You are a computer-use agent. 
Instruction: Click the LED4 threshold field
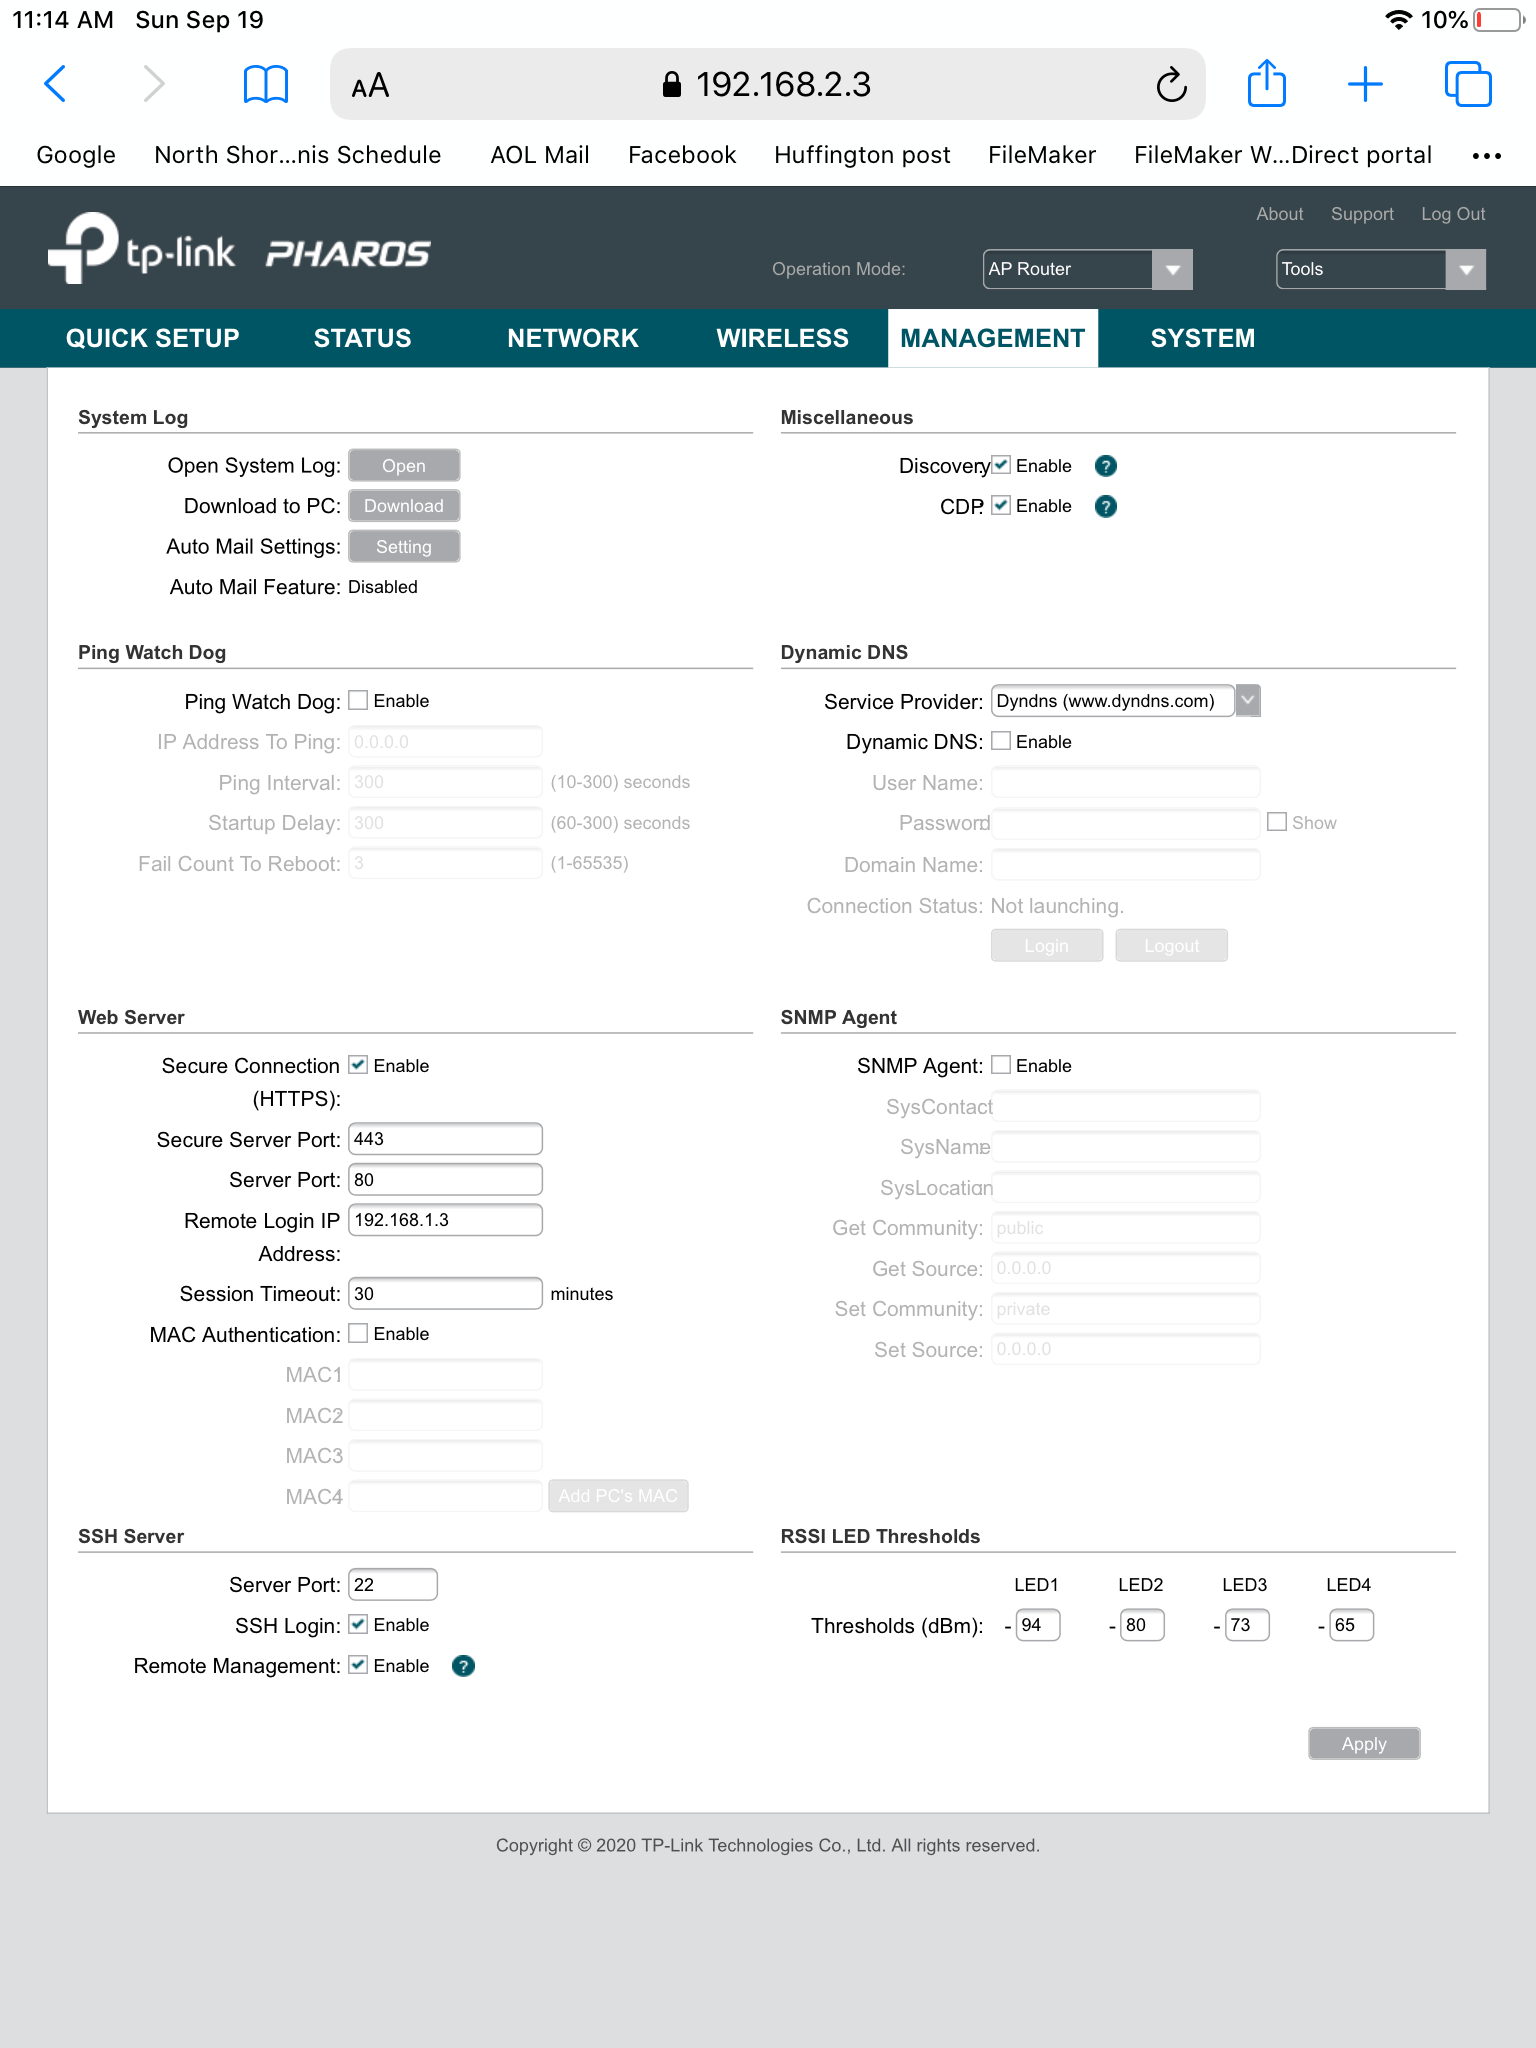tap(1351, 1625)
